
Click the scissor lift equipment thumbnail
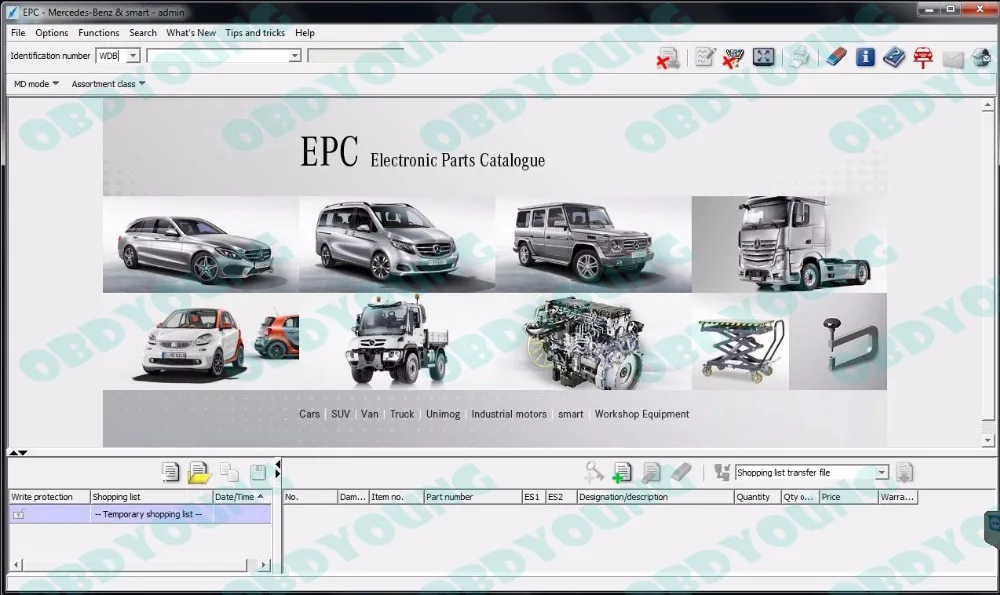pyautogui.click(x=741, y=342)
